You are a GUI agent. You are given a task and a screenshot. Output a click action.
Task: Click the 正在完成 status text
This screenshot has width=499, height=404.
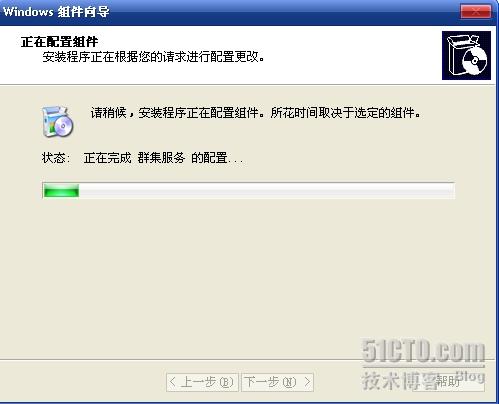click(x=107, y=158)
